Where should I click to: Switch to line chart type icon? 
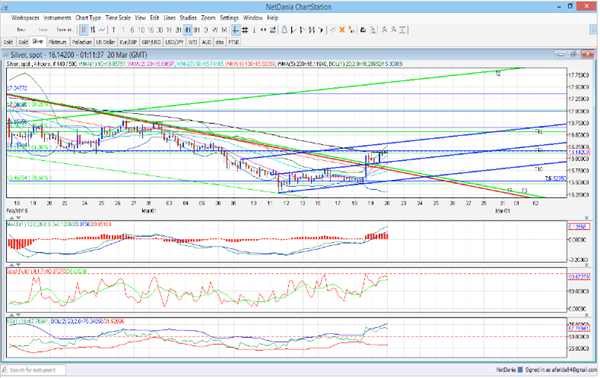tap(102, 30)
